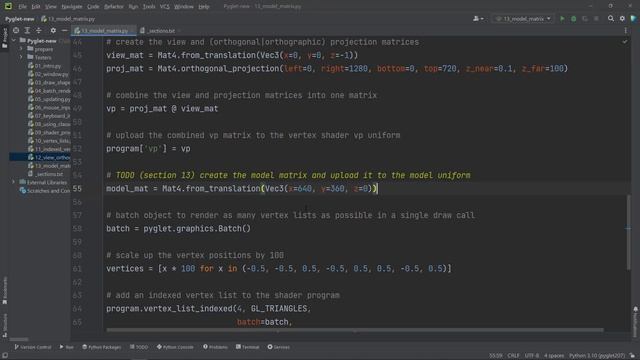Toggle the Project tool window side tab

click(4, 38)
